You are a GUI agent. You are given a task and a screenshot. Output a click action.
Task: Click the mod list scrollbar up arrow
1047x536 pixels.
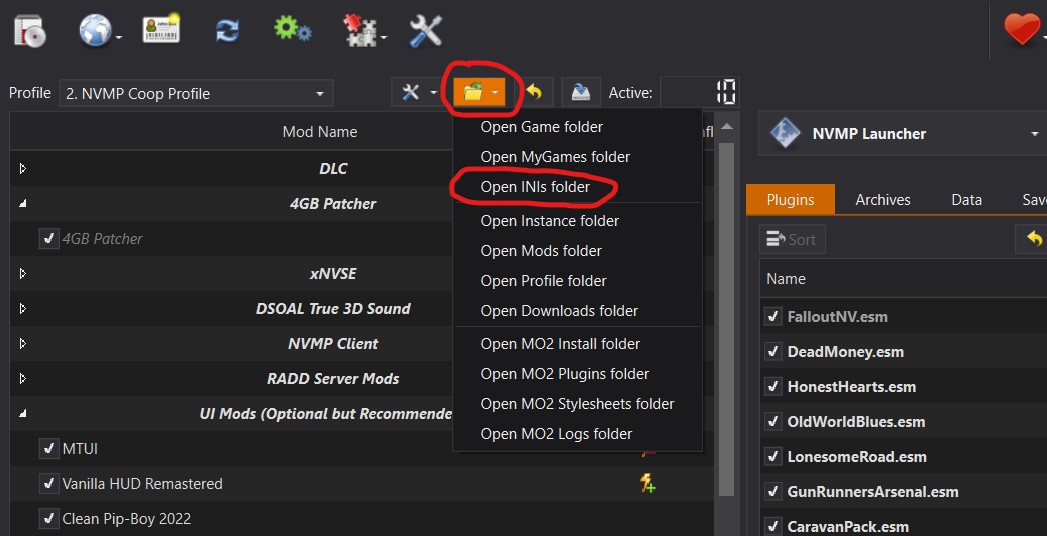click(x=726, y=127)
